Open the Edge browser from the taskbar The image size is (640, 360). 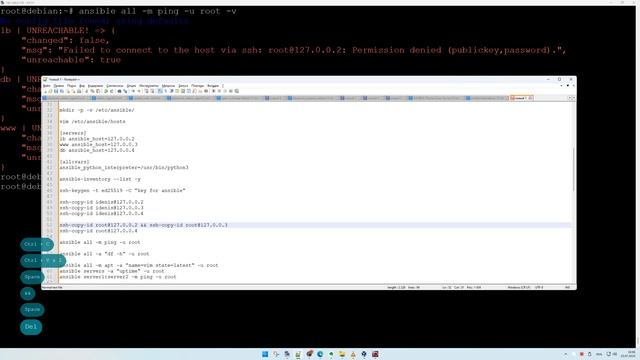click(x=320, y=354)
